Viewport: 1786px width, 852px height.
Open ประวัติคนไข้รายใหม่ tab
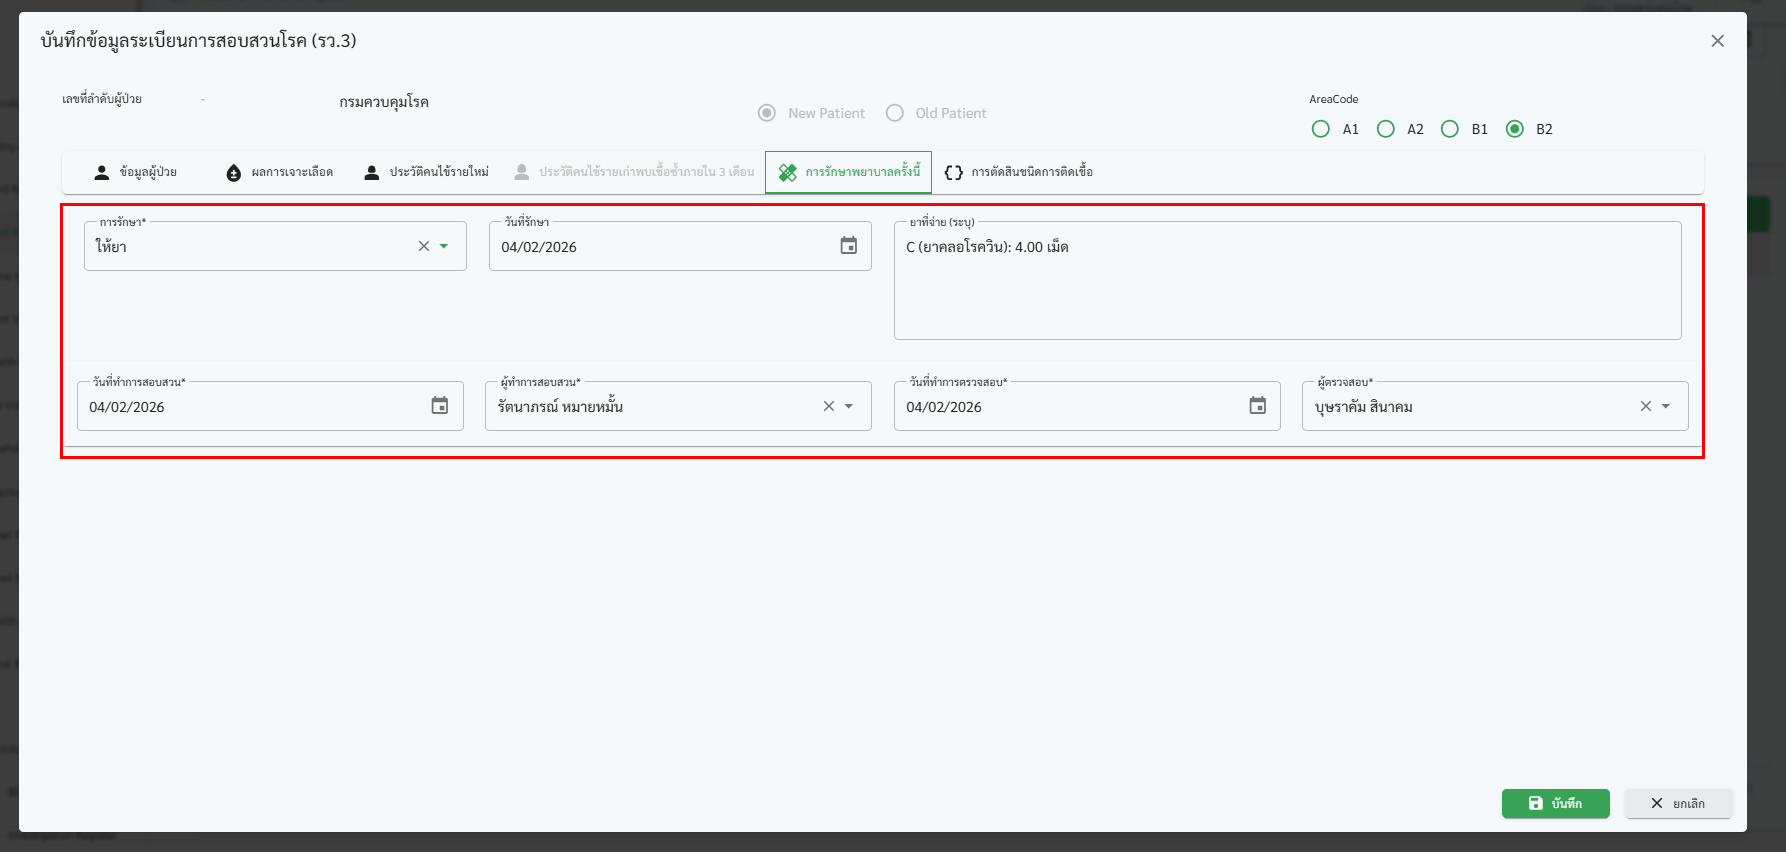(427, 172)
